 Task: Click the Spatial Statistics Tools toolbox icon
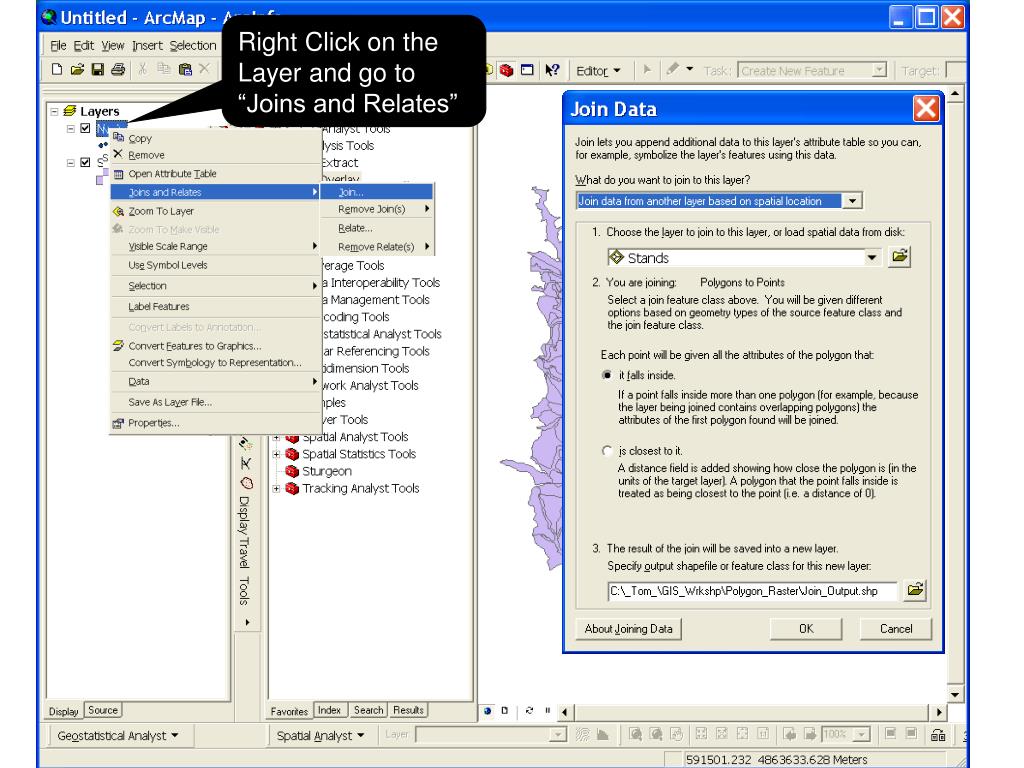coord(292,454)
